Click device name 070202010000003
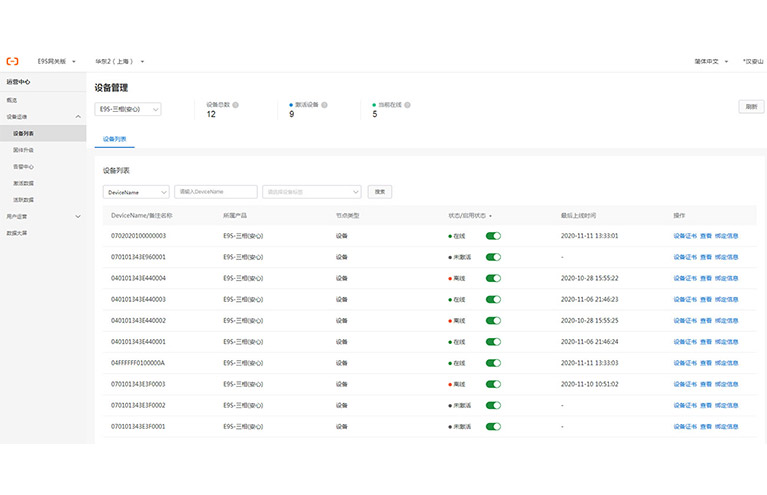767x495 pixels. point(138,236)
